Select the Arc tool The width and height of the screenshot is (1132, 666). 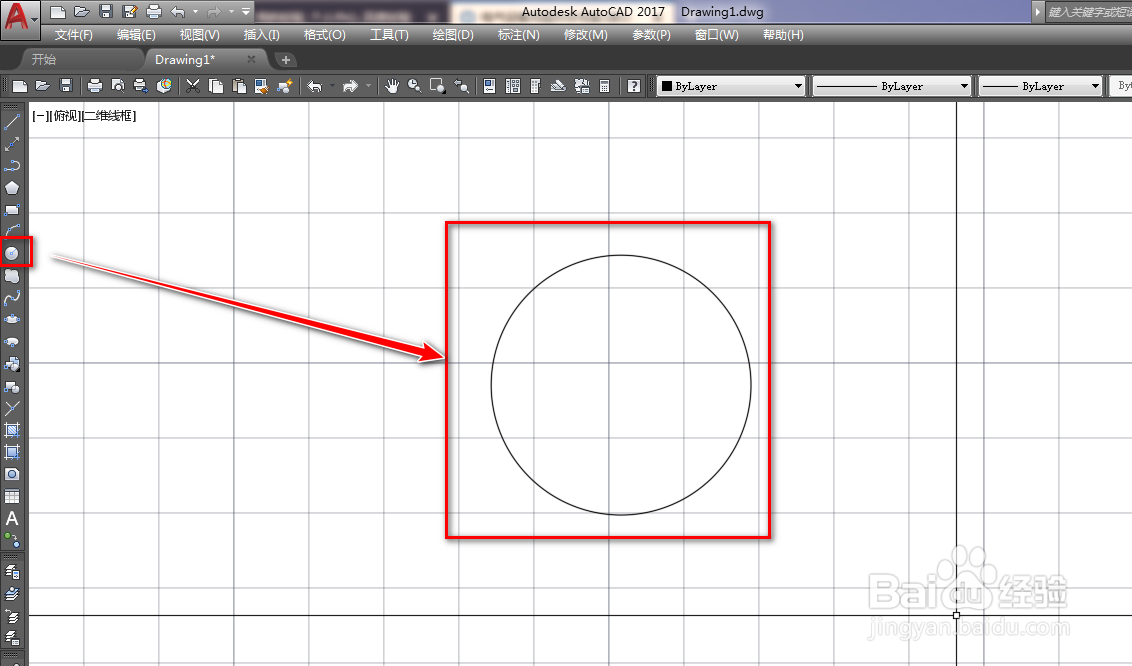pyautogui.click(x=12, y=231)
